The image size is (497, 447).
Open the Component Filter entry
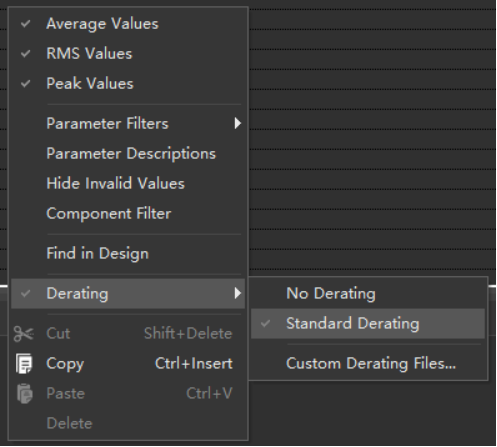click(128, 213)
